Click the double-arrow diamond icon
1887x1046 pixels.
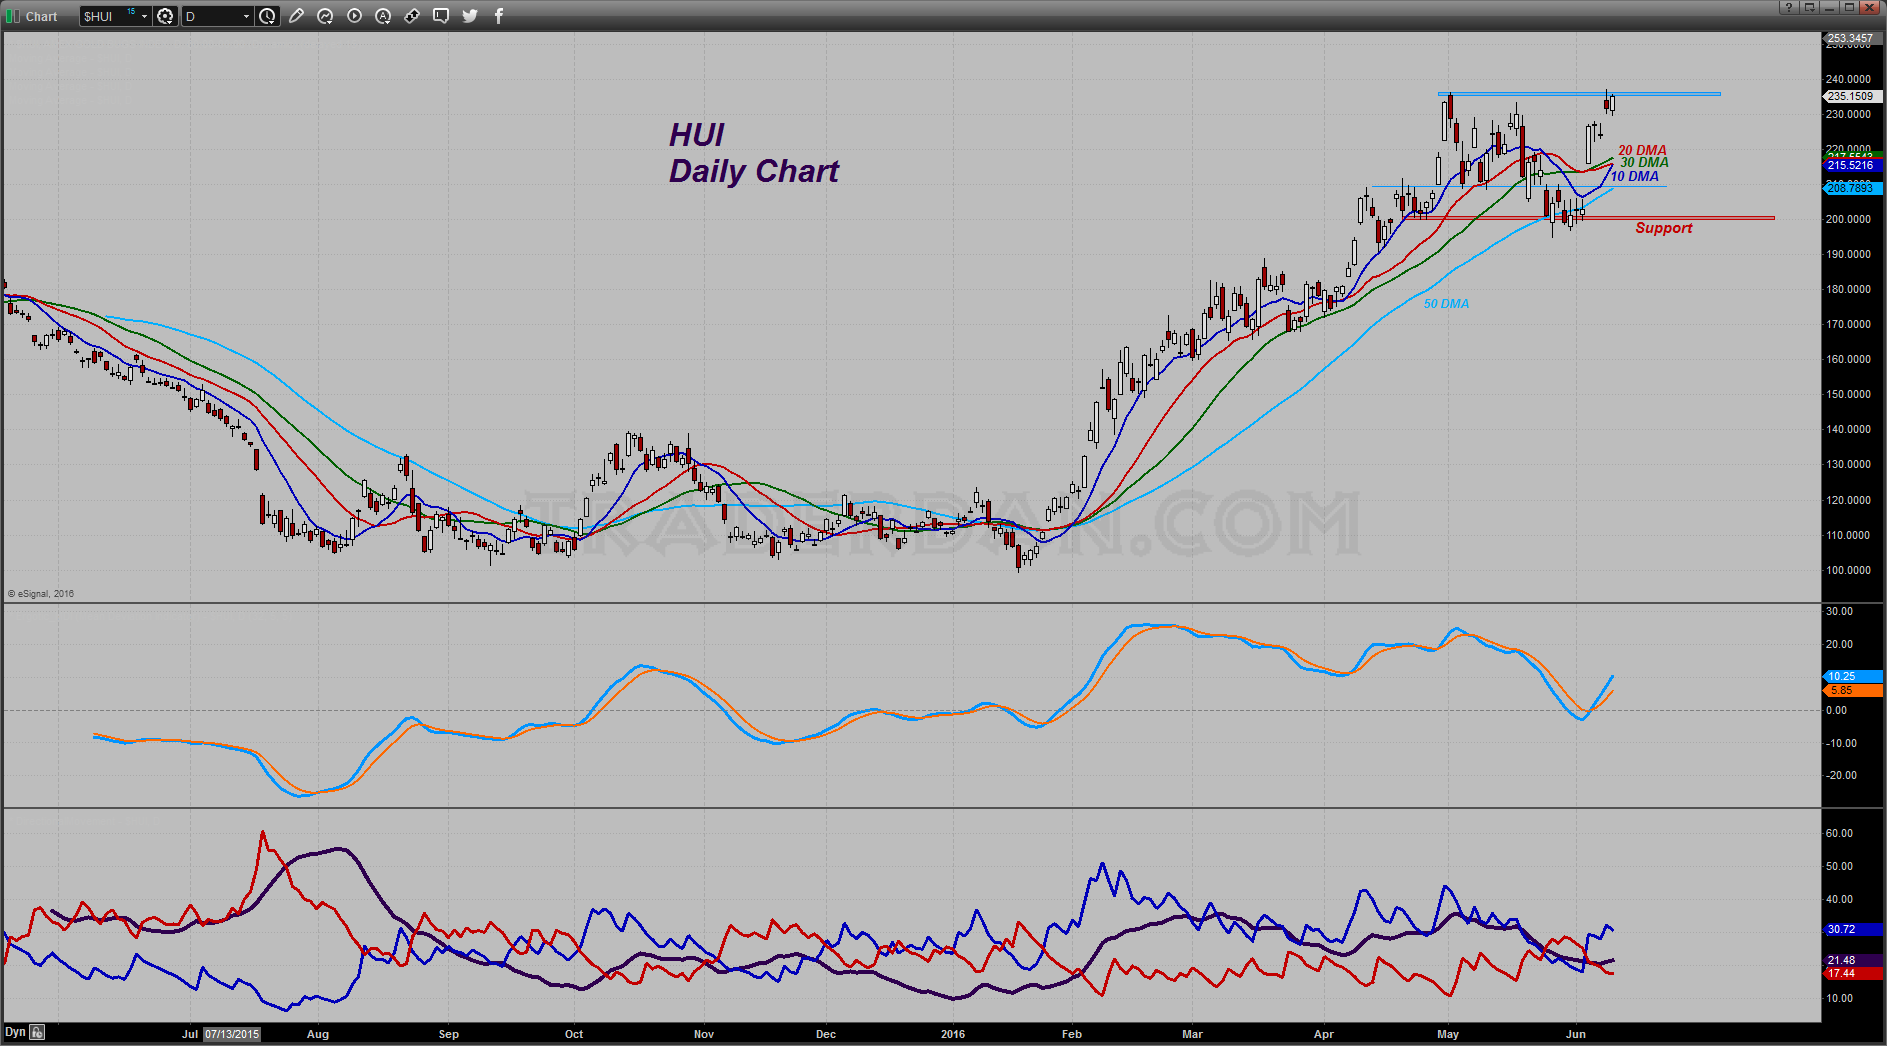[412, 16]
